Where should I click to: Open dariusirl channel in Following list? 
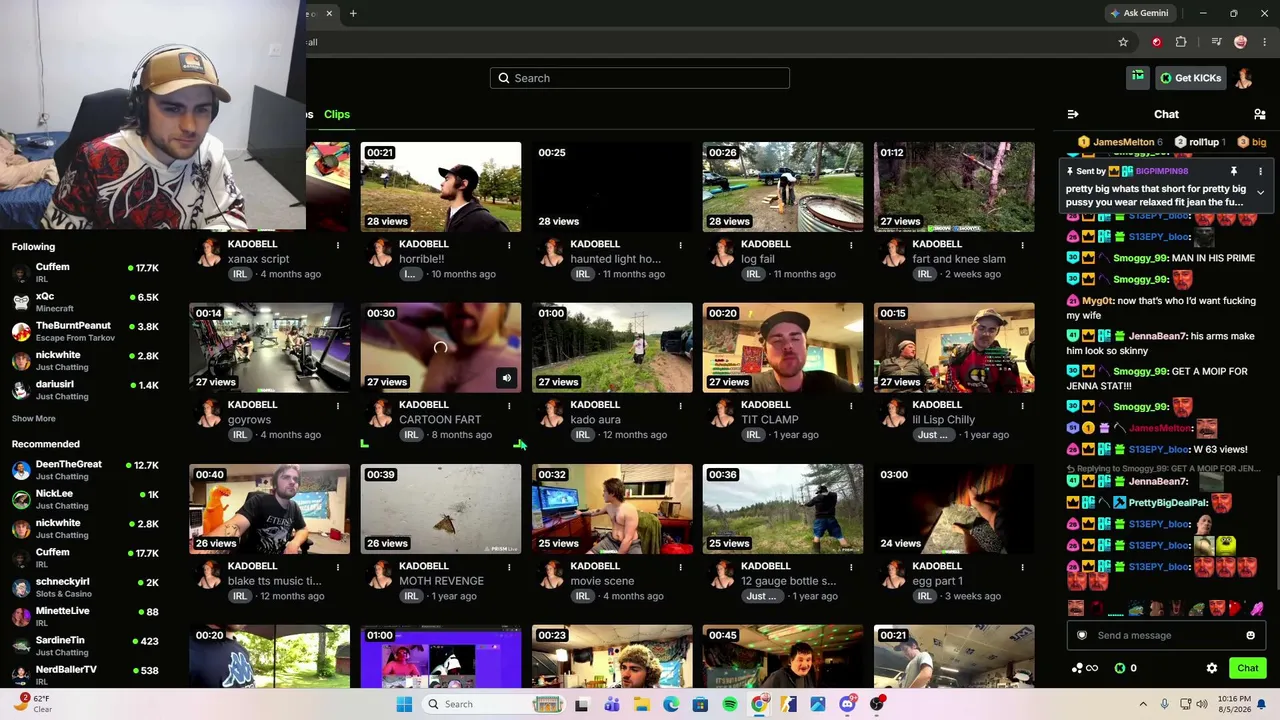(85, 390)
